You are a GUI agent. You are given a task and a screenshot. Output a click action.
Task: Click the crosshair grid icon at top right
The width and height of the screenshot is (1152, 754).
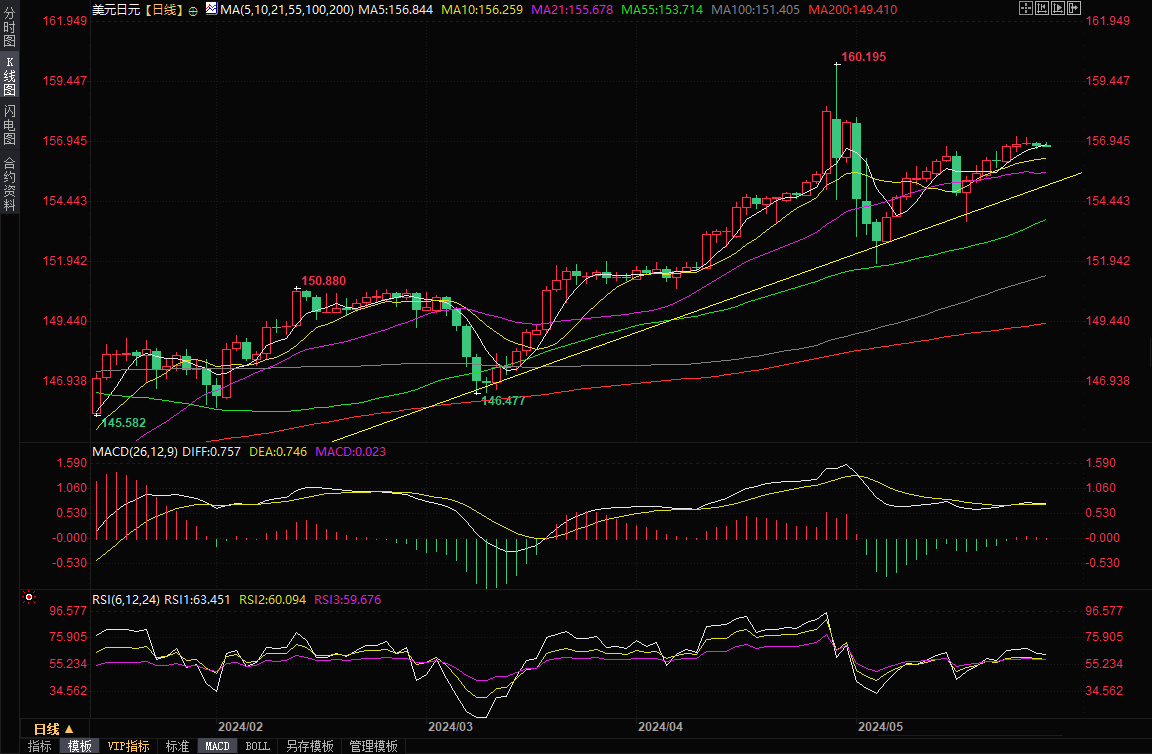[x=1026, y=8]
